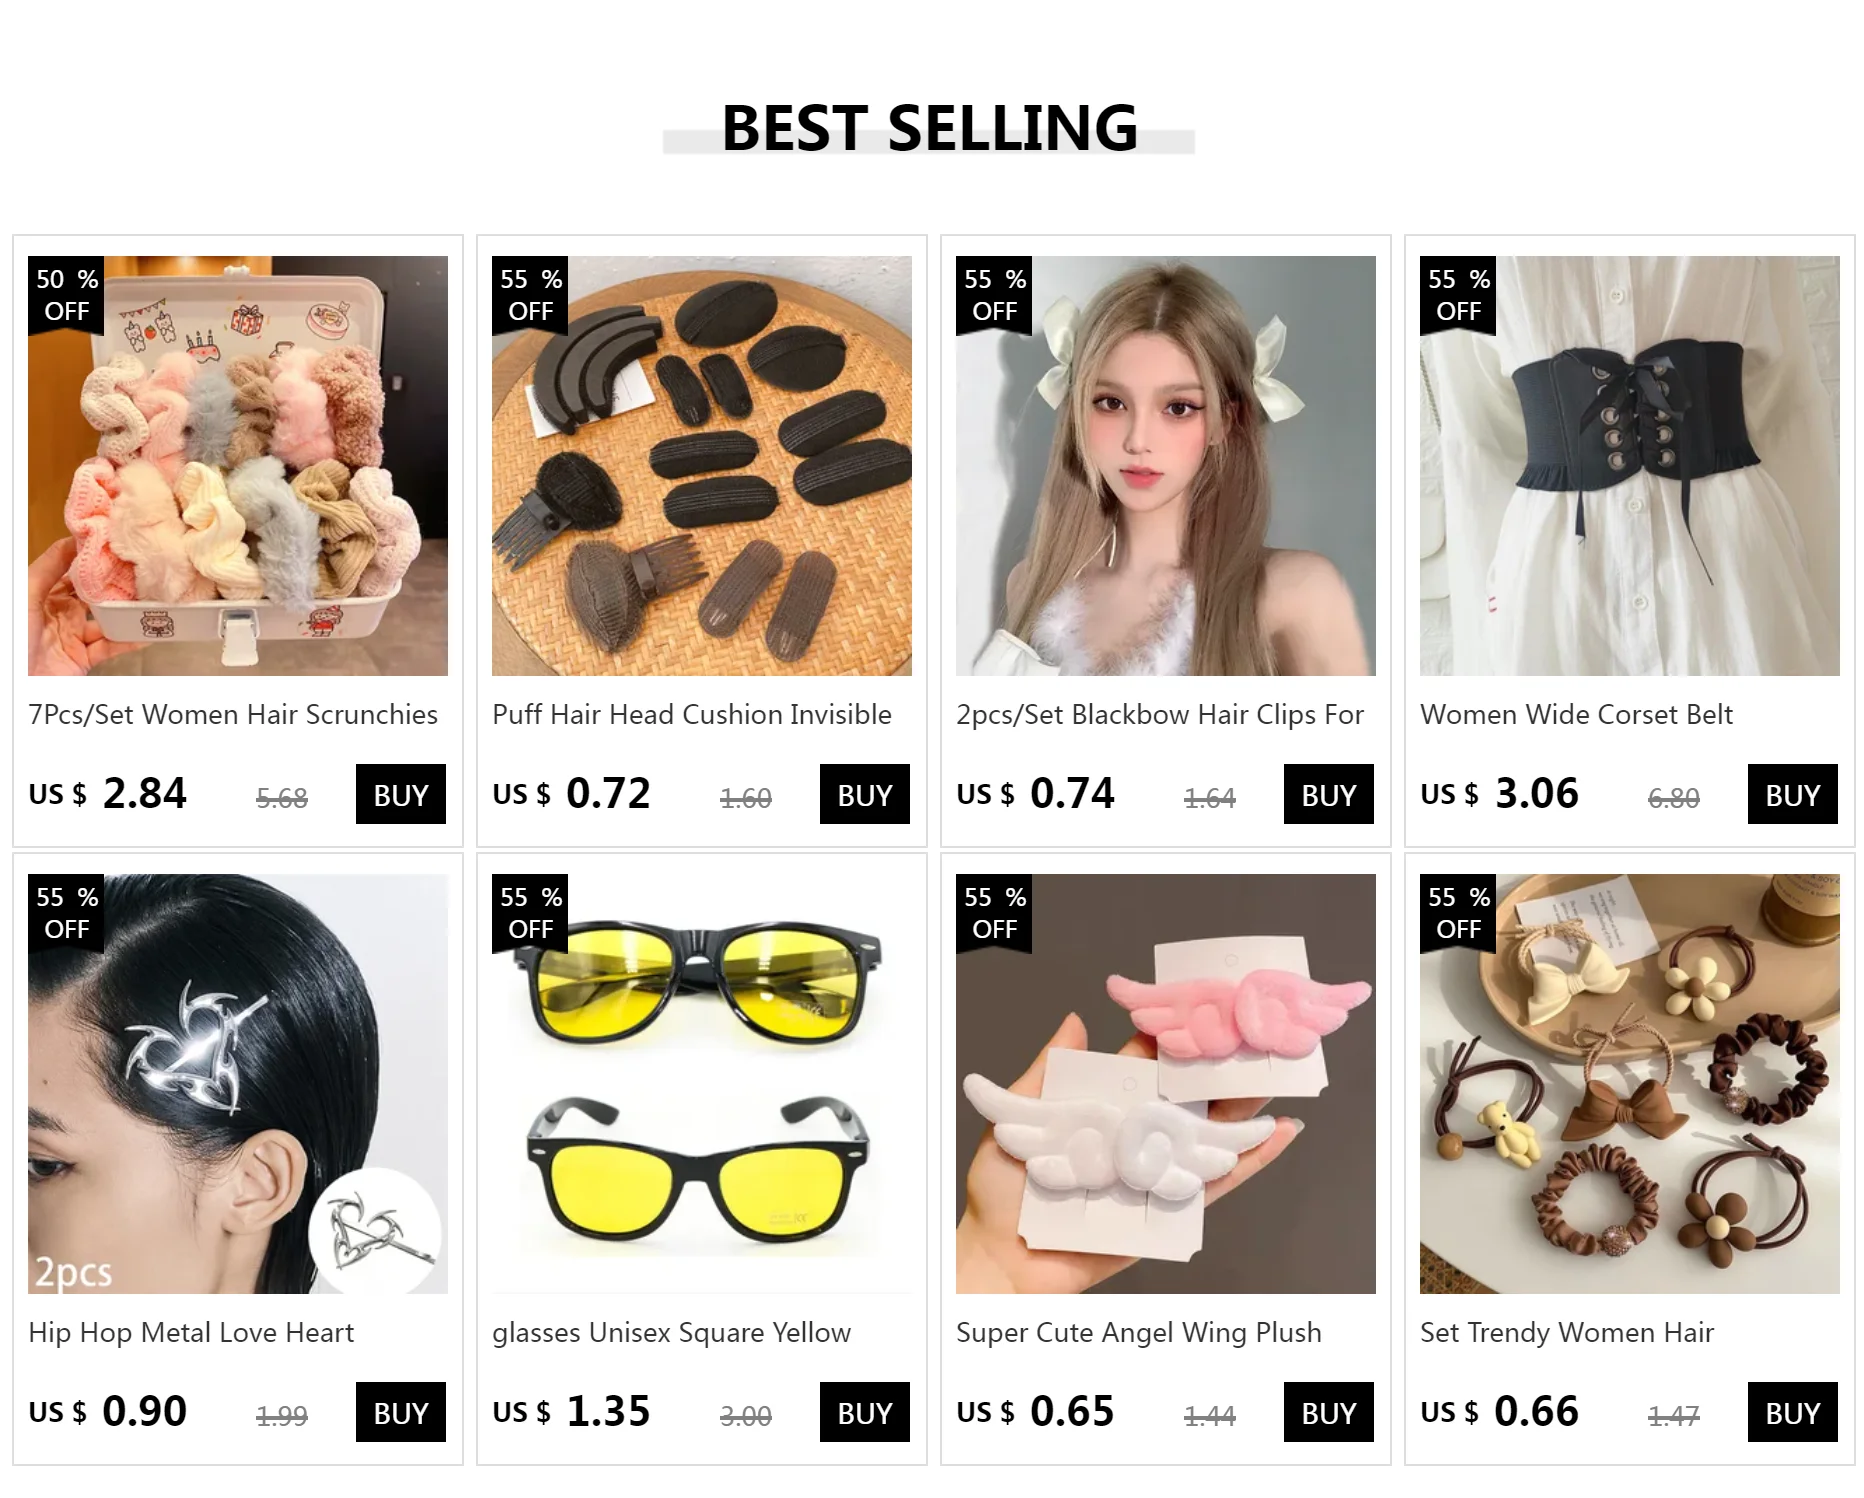Image resolution: width=1864 pixels, height=1498 pixels.
Task: Buy the Super Cute Angel Wing Plush
Action: click(1329, 1413)
